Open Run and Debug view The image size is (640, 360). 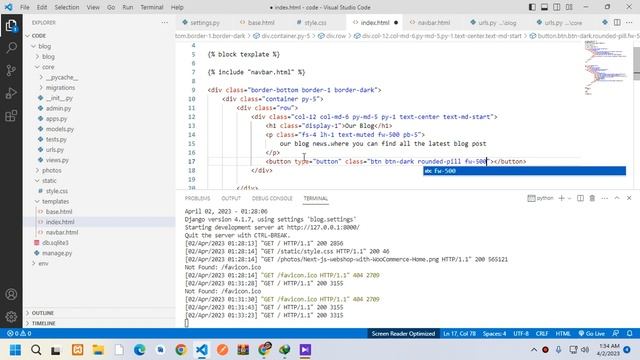[11, 93]
